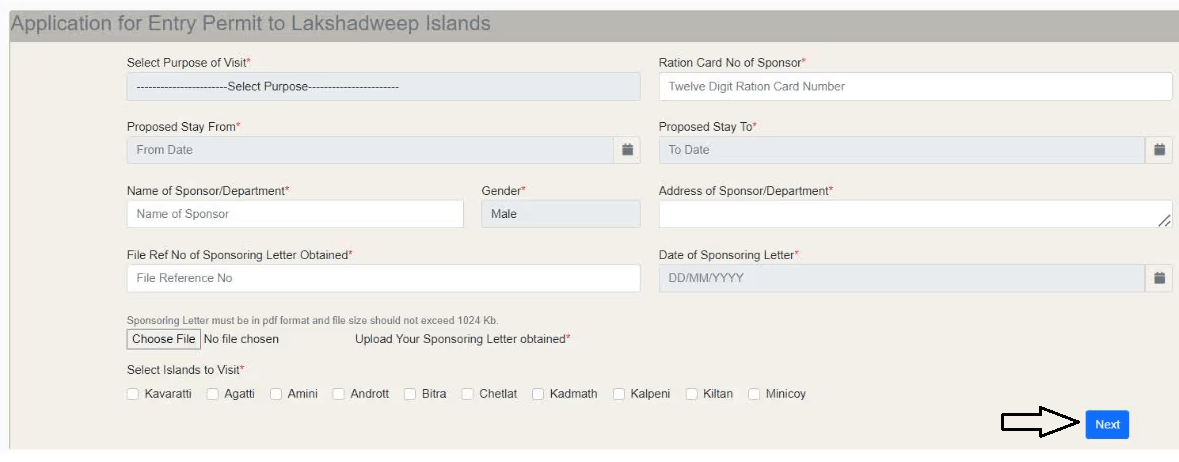Click the To Date input field
The width and height of the screenshot is (1179, 462).
[901, 150]
